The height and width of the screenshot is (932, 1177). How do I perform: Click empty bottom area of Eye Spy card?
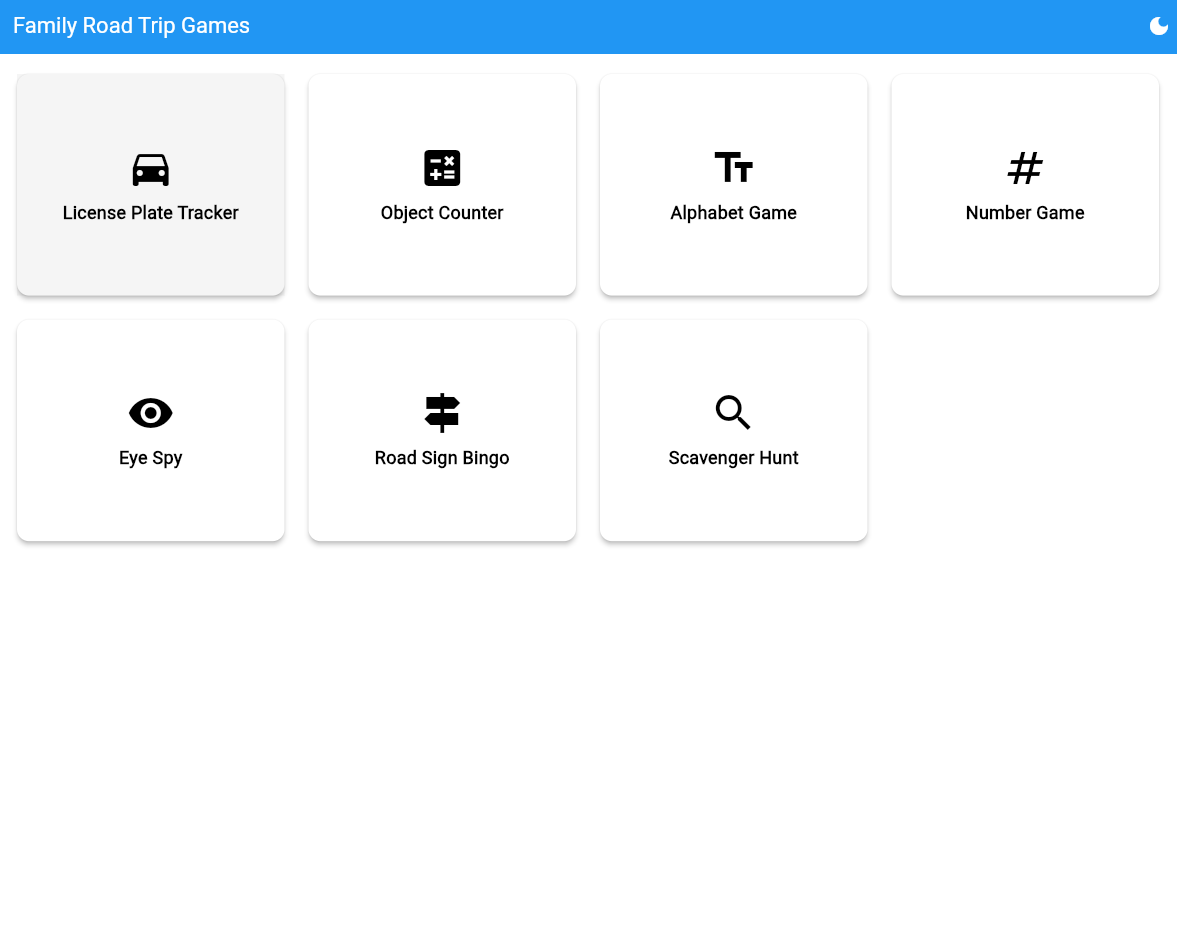(150, 510)
